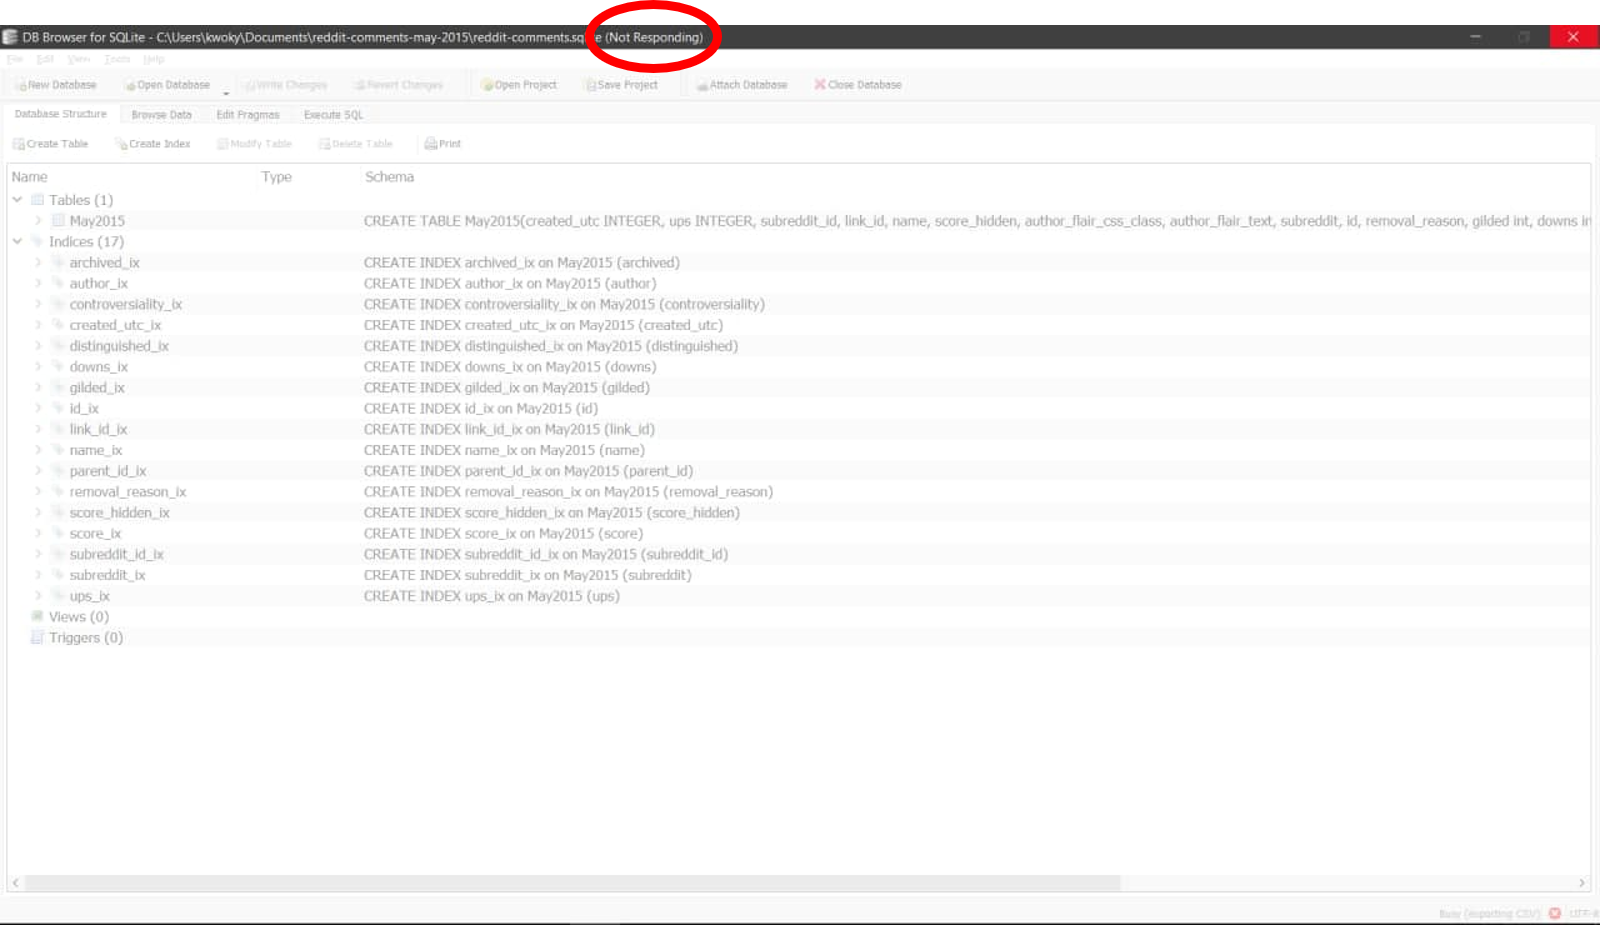The width and height of the screenshot is (1600, 925).
Task: Expand the gilded_ix index node
Action: [38, 388]
